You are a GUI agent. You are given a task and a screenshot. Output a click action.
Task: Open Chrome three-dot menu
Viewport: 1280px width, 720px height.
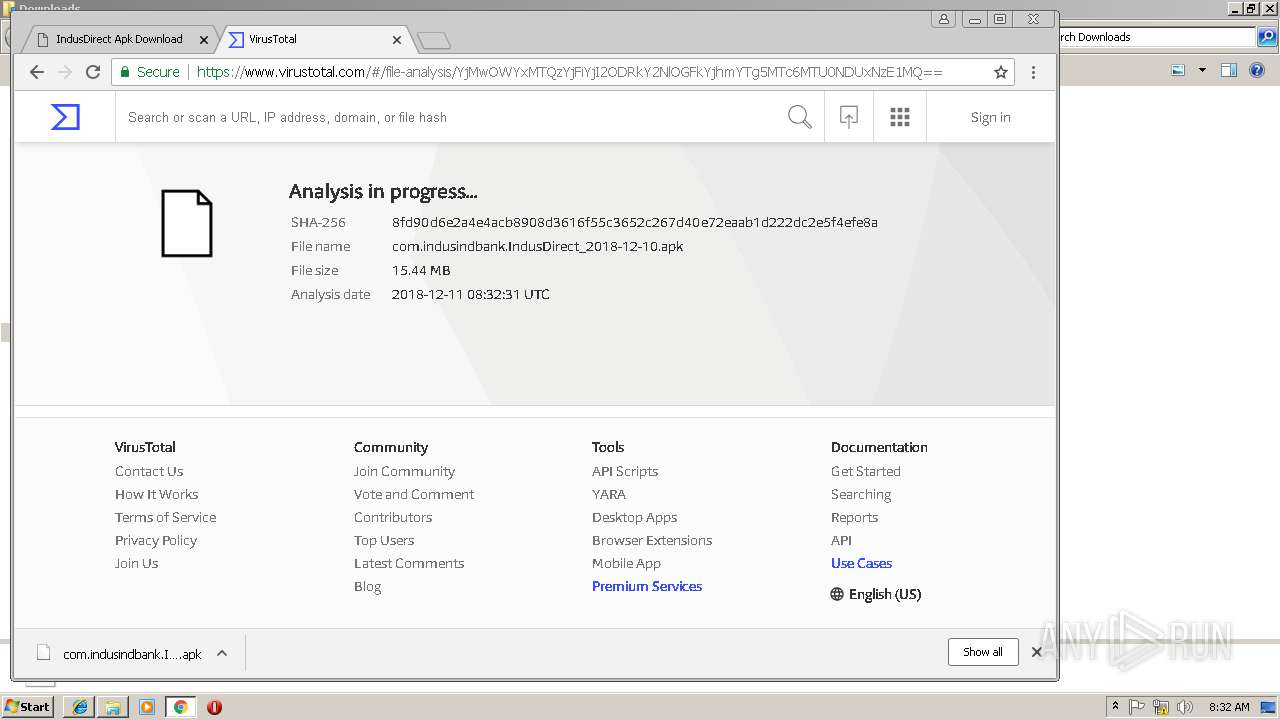click(x=1033, y=72)
